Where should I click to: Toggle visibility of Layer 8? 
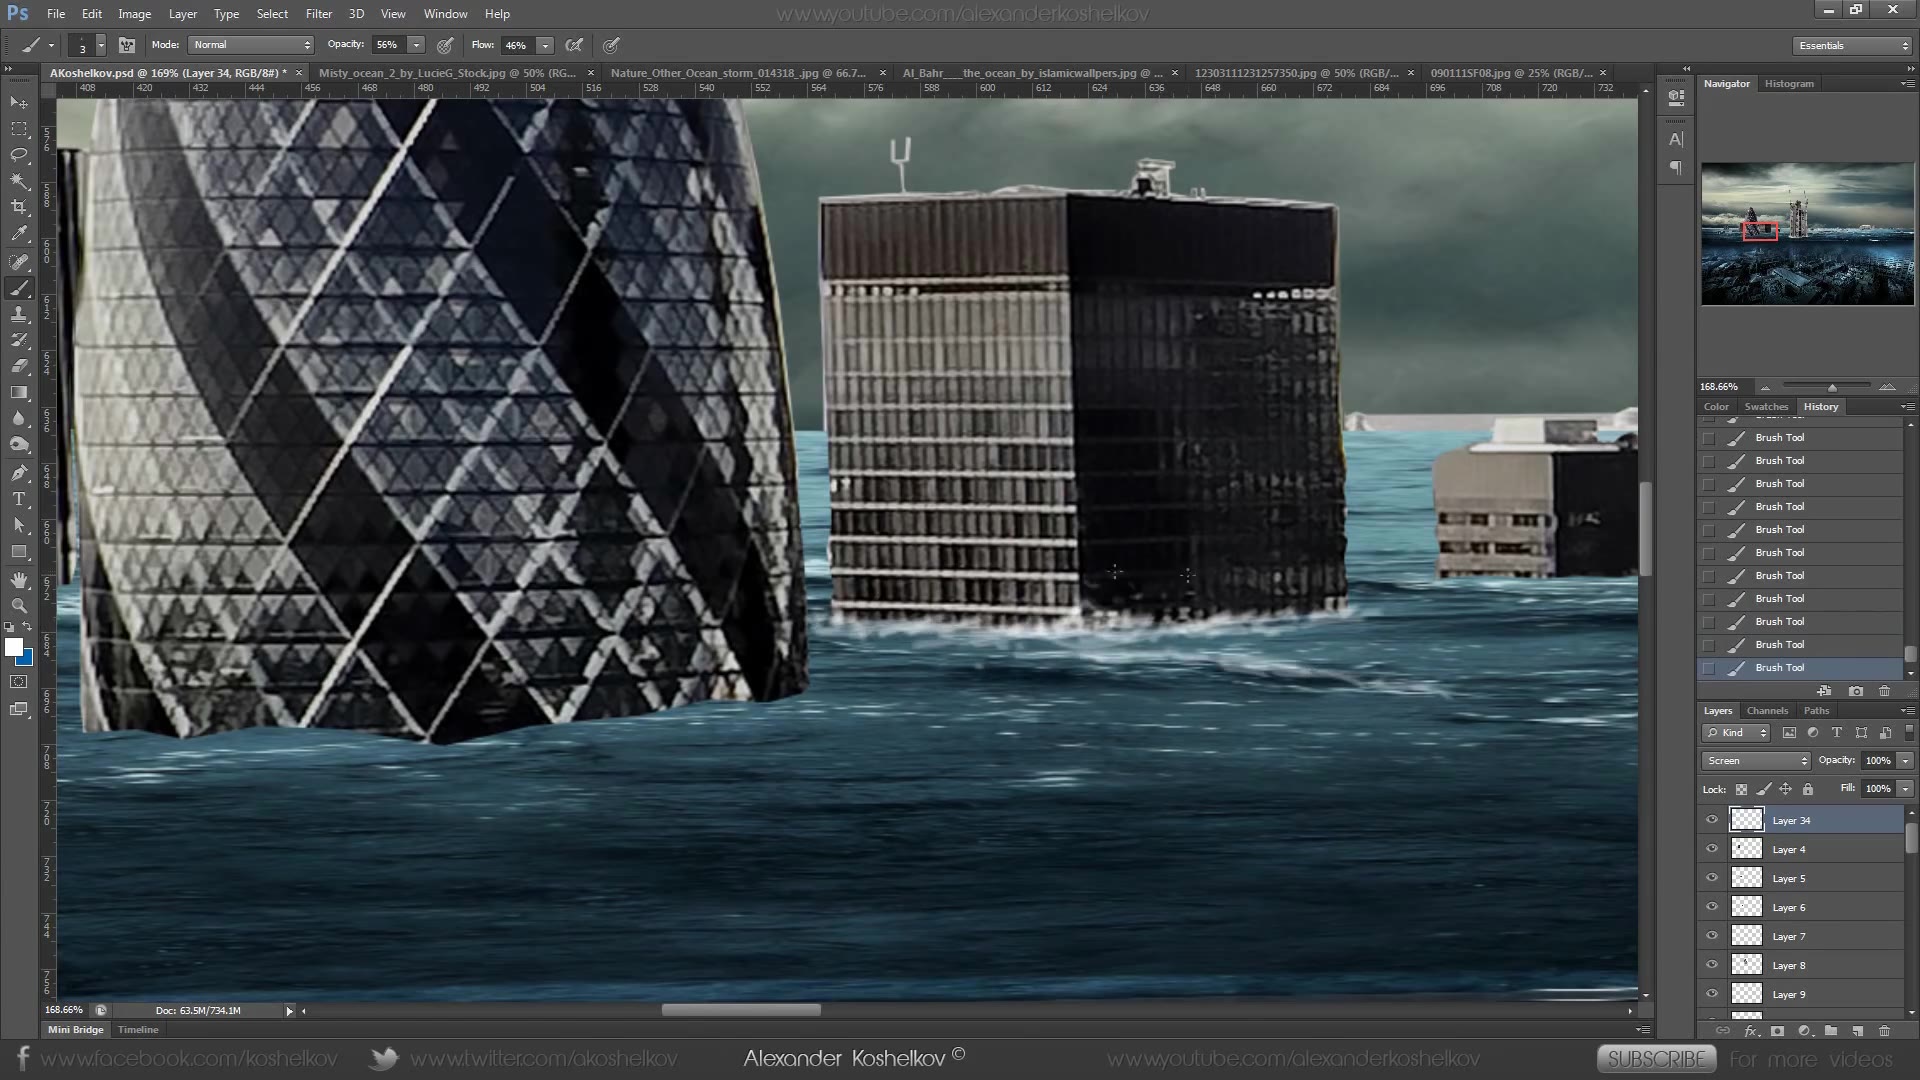(x=1711, y=965)
